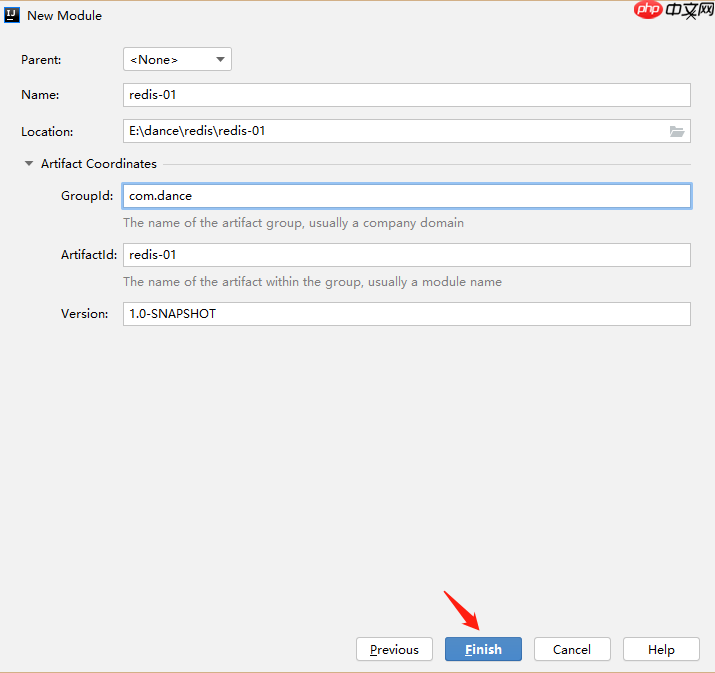Click the "ArtifactId:" label
The height and width of the screenshot is (673, 715).
click(x=89, y=255)
